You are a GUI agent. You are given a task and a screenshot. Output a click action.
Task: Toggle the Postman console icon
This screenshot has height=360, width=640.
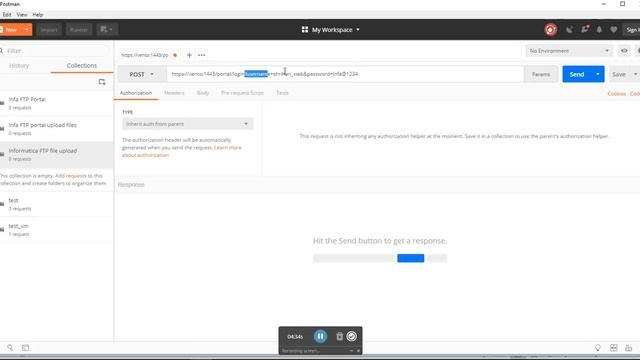[x=25, y=348]
